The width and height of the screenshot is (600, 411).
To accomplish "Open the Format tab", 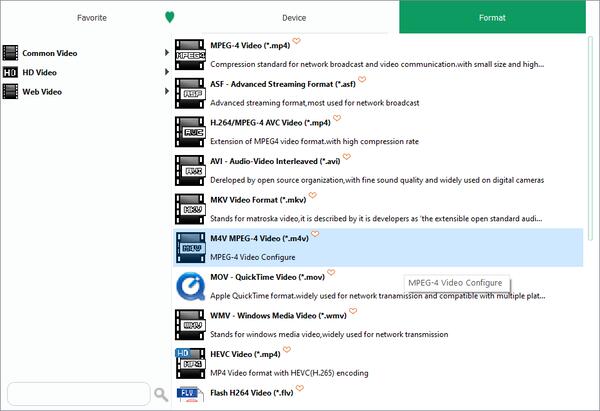I will pos(492,17).
